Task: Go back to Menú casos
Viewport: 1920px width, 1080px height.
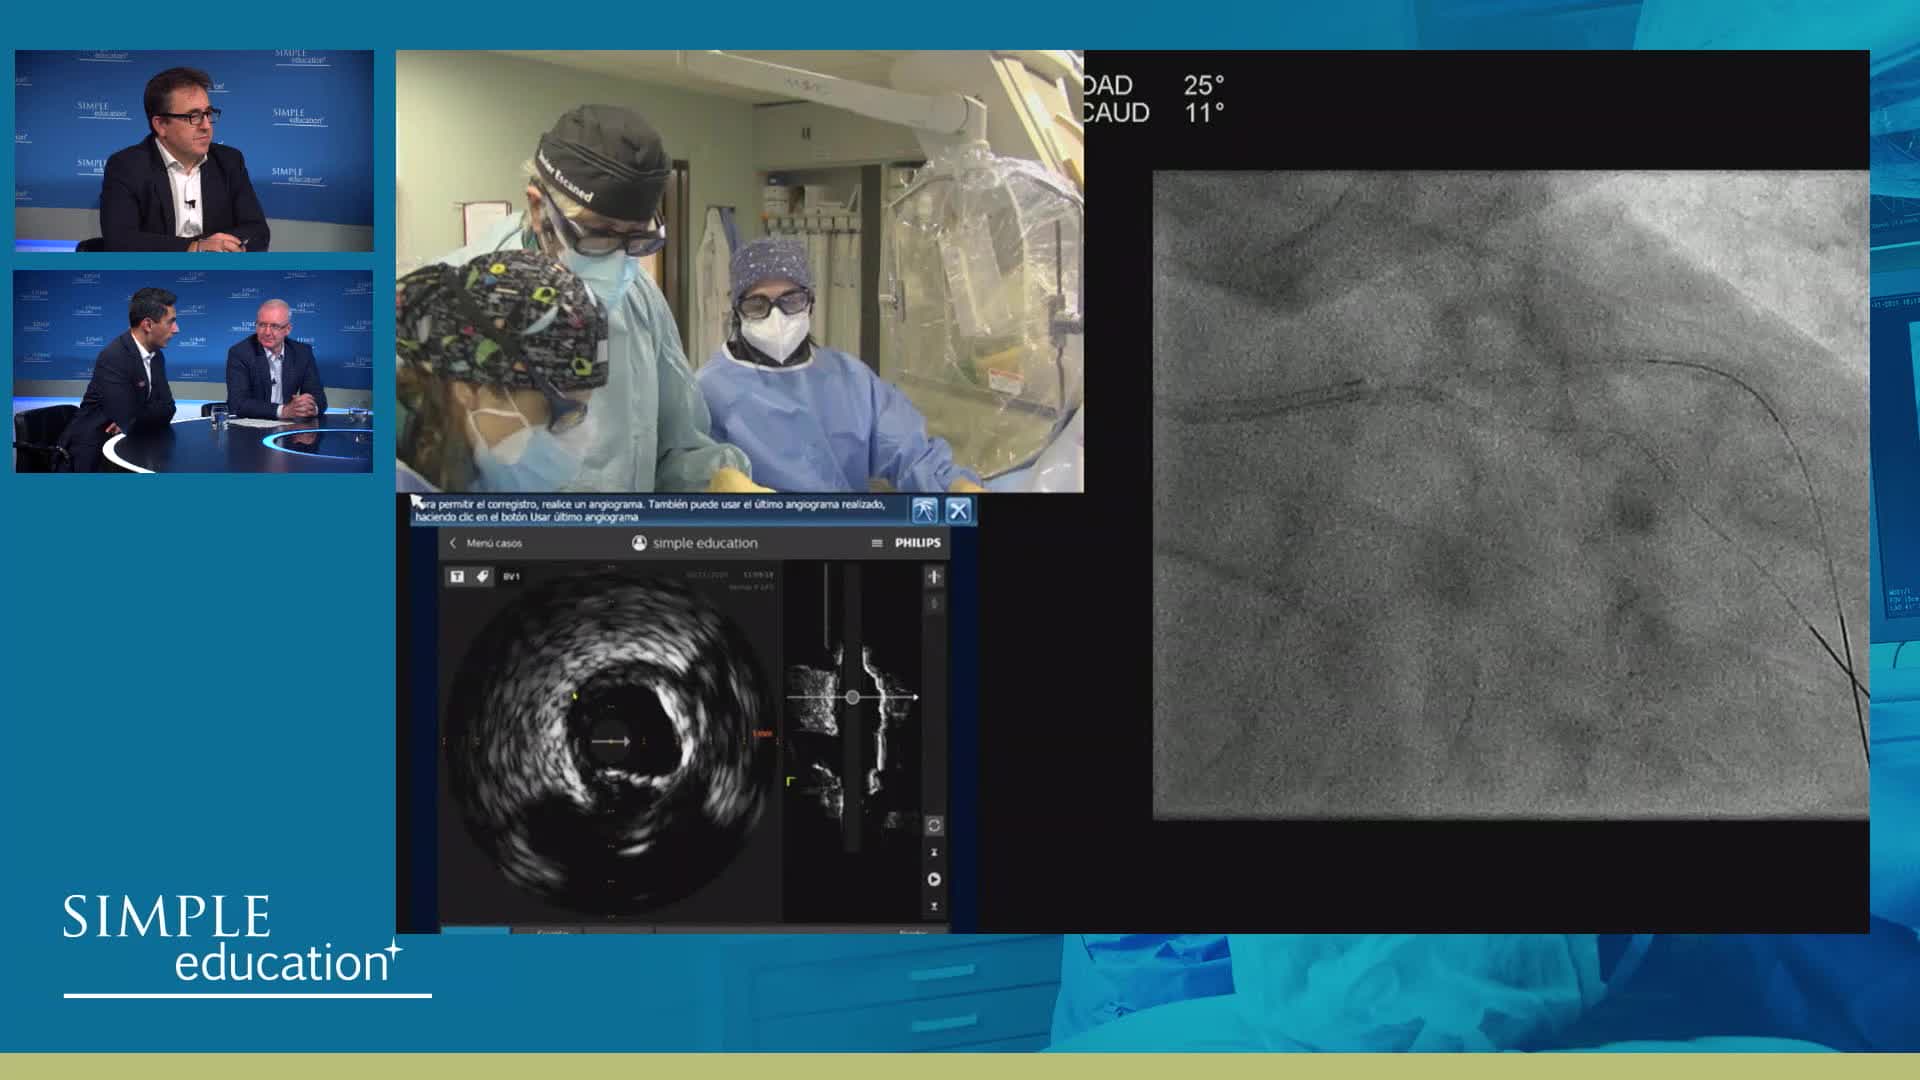Action: (494, 543)
